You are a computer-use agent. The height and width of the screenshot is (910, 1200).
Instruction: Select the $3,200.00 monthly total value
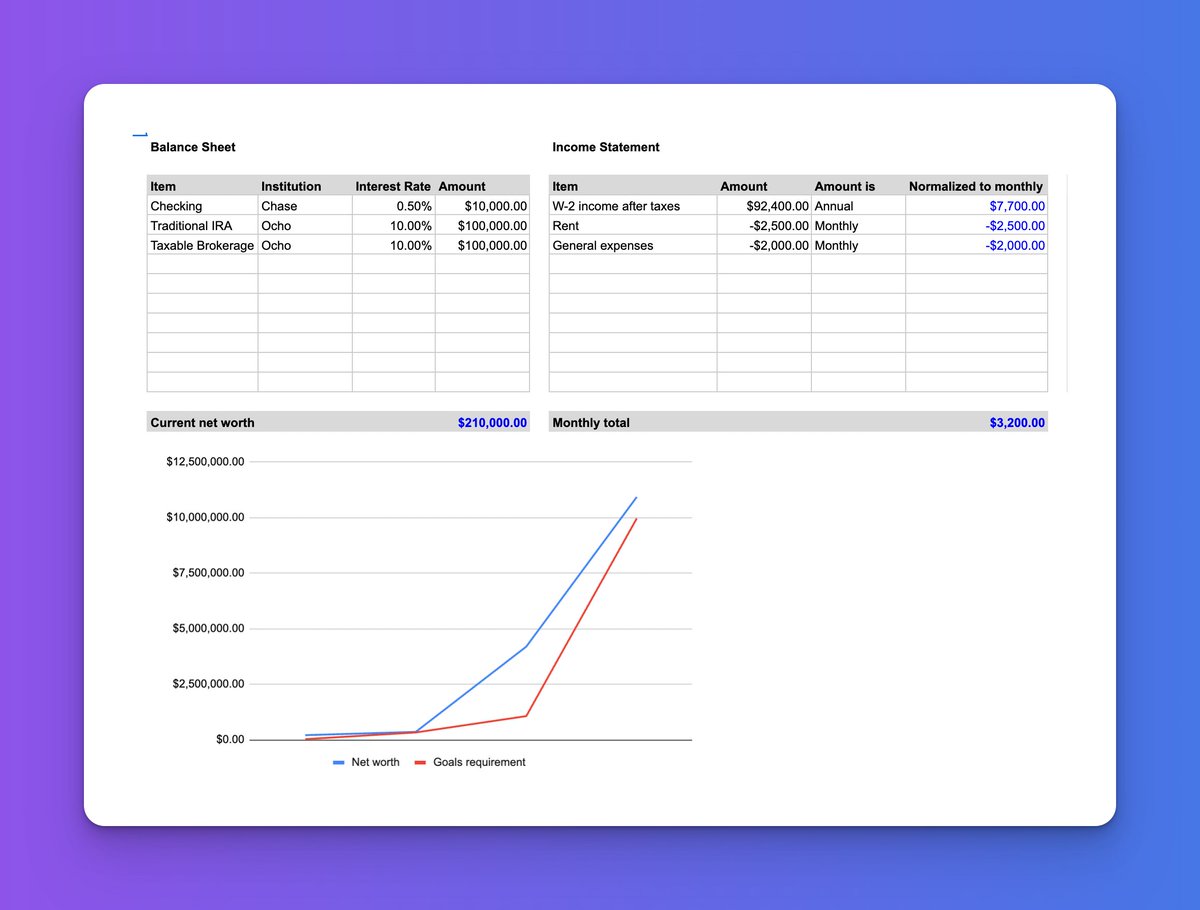[1017, 423]
